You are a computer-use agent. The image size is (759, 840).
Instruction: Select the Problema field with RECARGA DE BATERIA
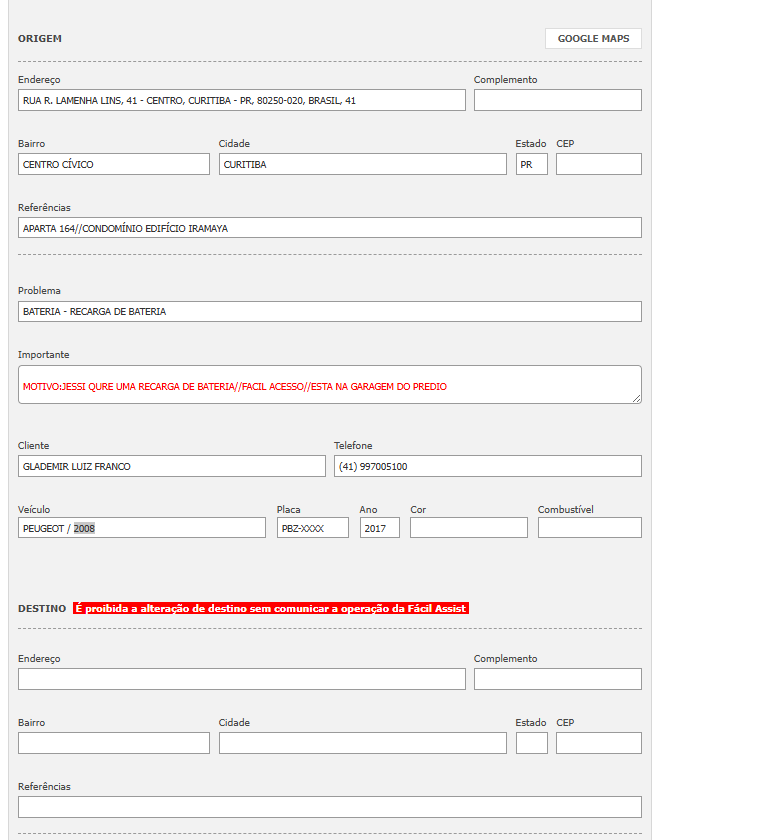[x=329, y=311]
